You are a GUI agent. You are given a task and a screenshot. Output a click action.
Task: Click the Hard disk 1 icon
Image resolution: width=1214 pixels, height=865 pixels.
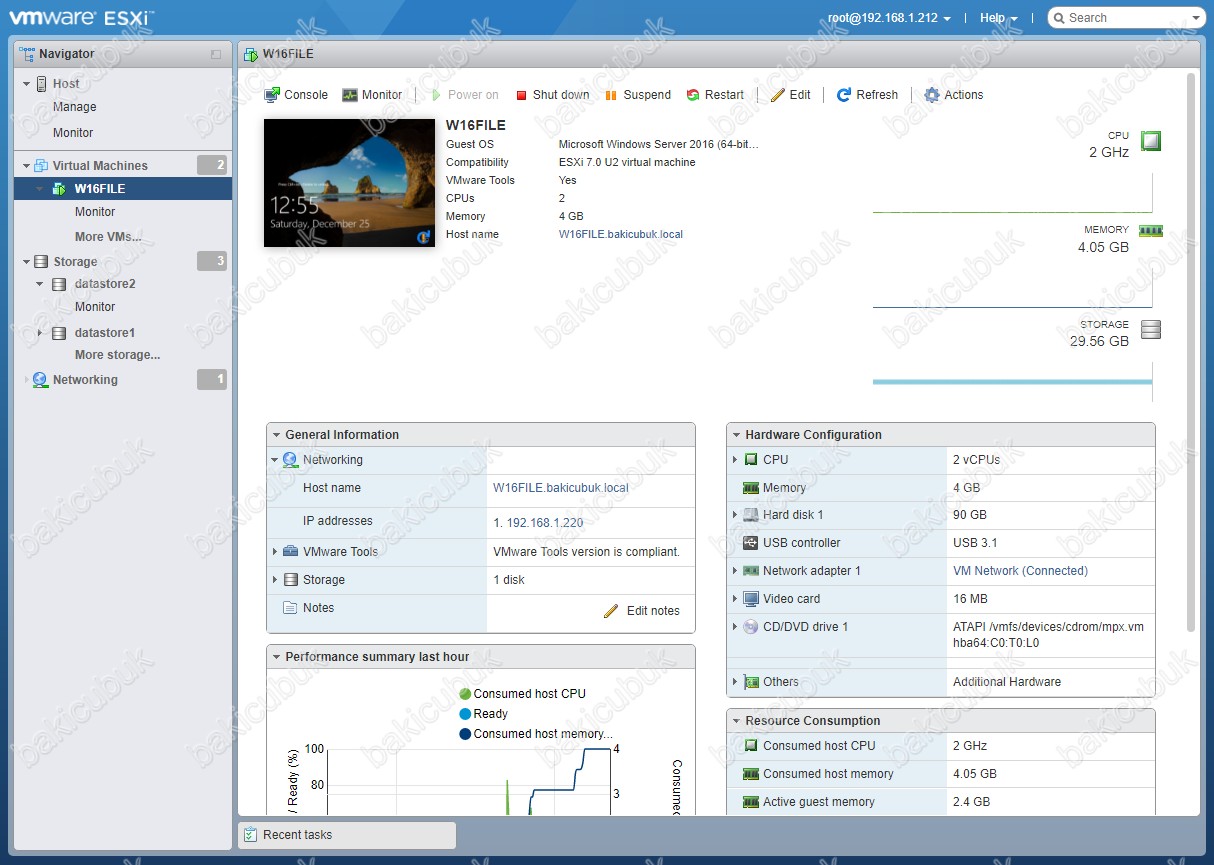point(751,515)
